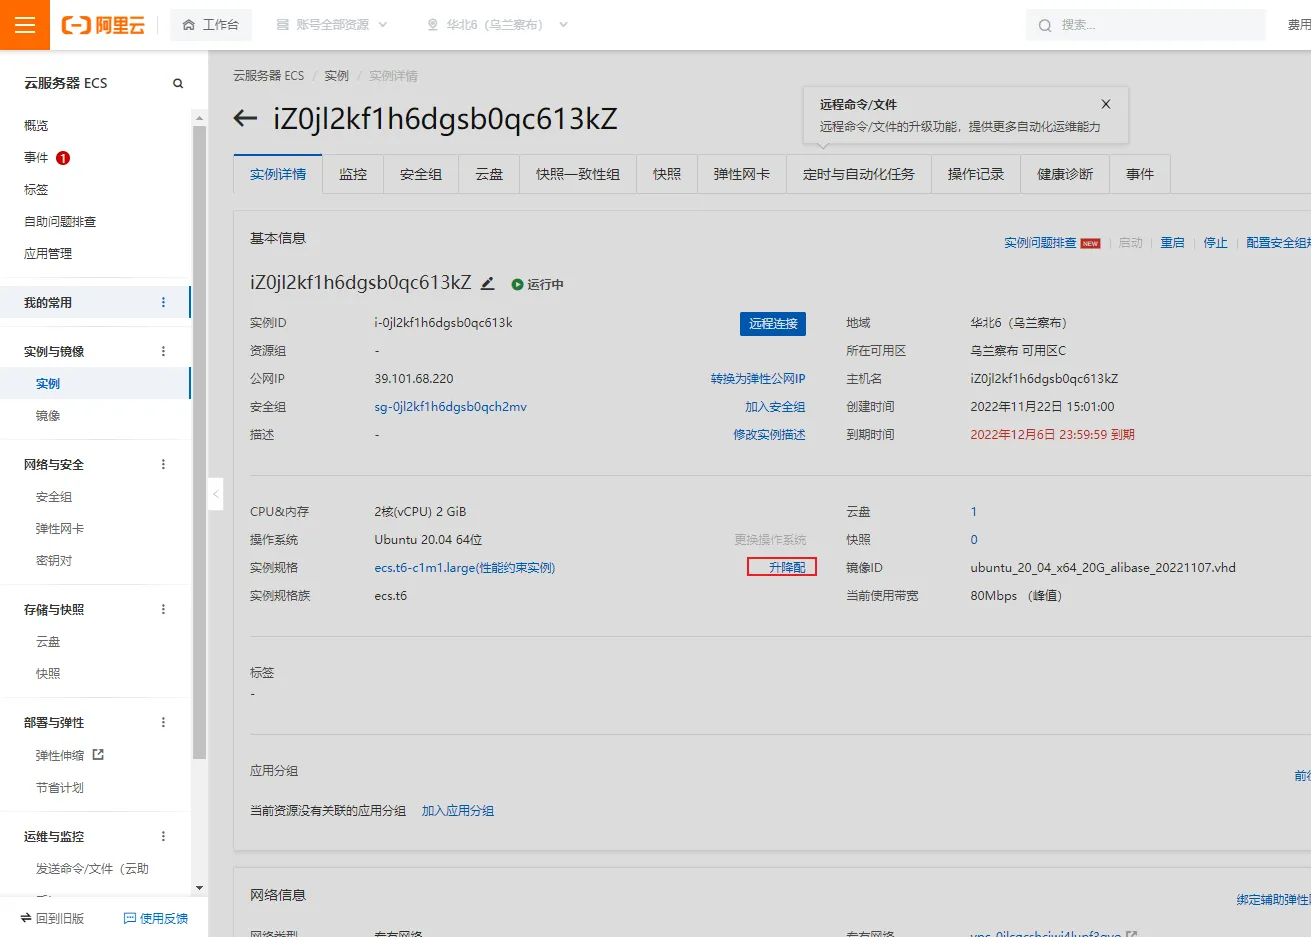Switch to the 健康诊断 tab
This screenshot has height=937, width=1311.
coord(1065,174)
